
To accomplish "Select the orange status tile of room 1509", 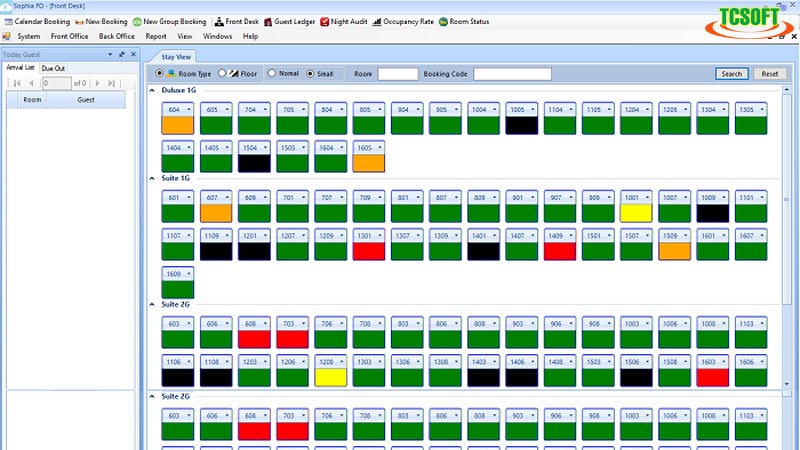I will [674, 251].
